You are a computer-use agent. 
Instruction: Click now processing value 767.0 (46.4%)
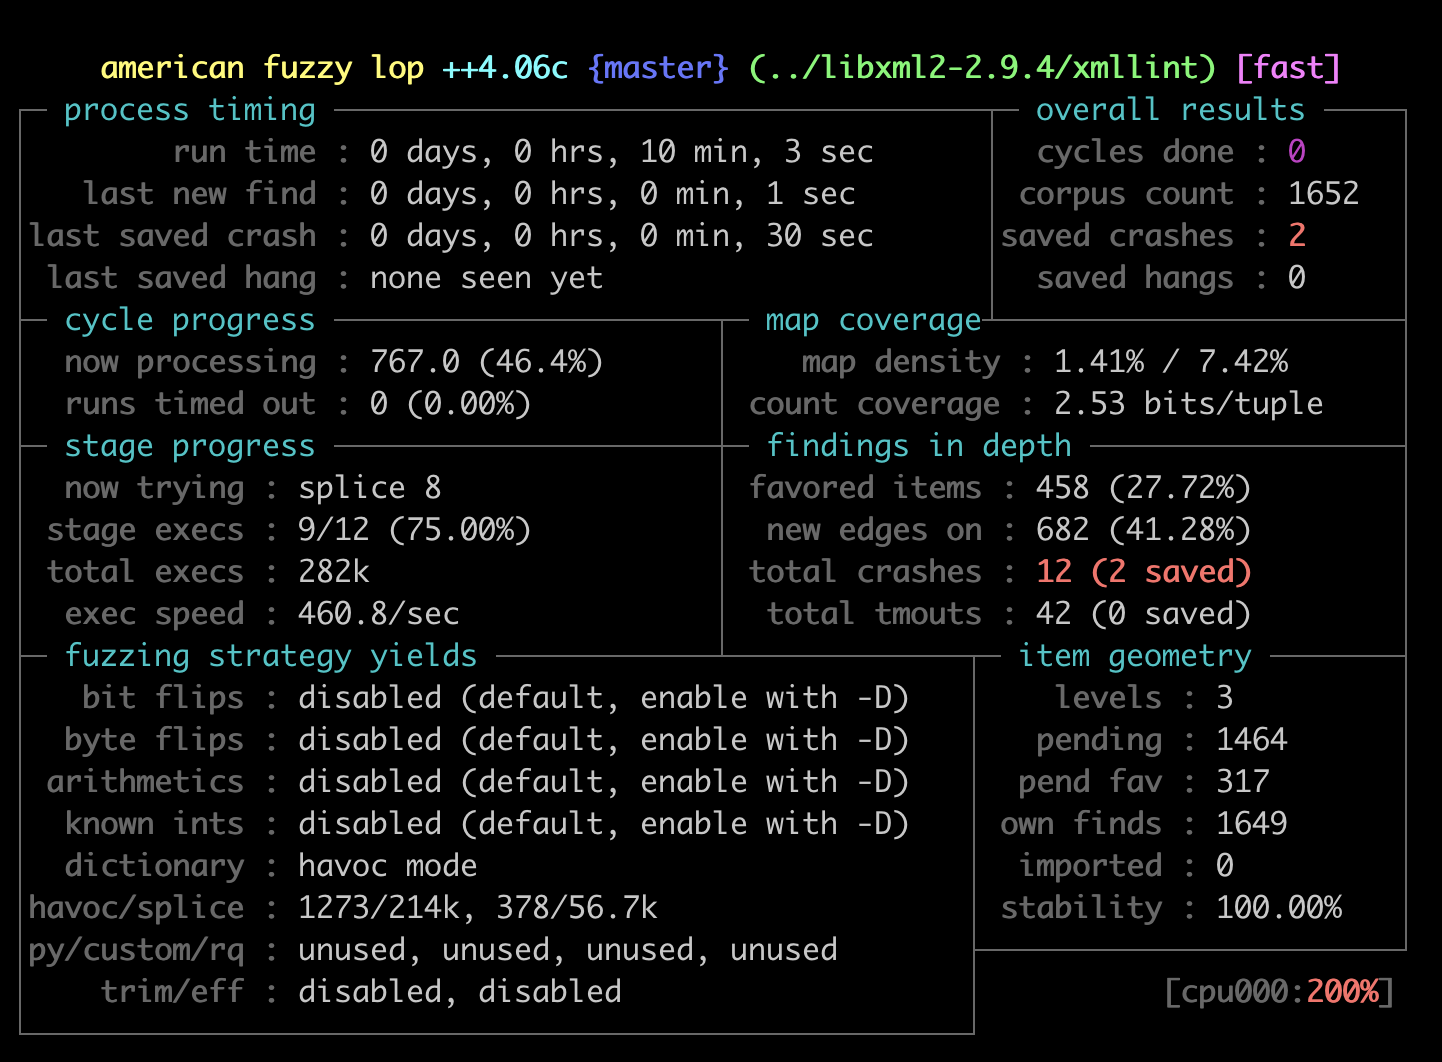pyautogui.click(x=487, y=362)
